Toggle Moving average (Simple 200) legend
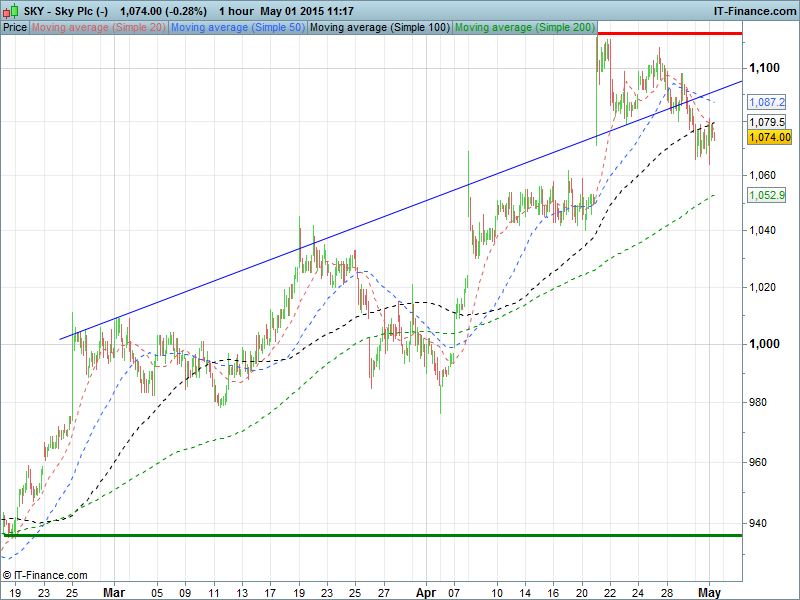Viewport: 800px width, 600px height. pyautogui.click(x=525, y=27)
